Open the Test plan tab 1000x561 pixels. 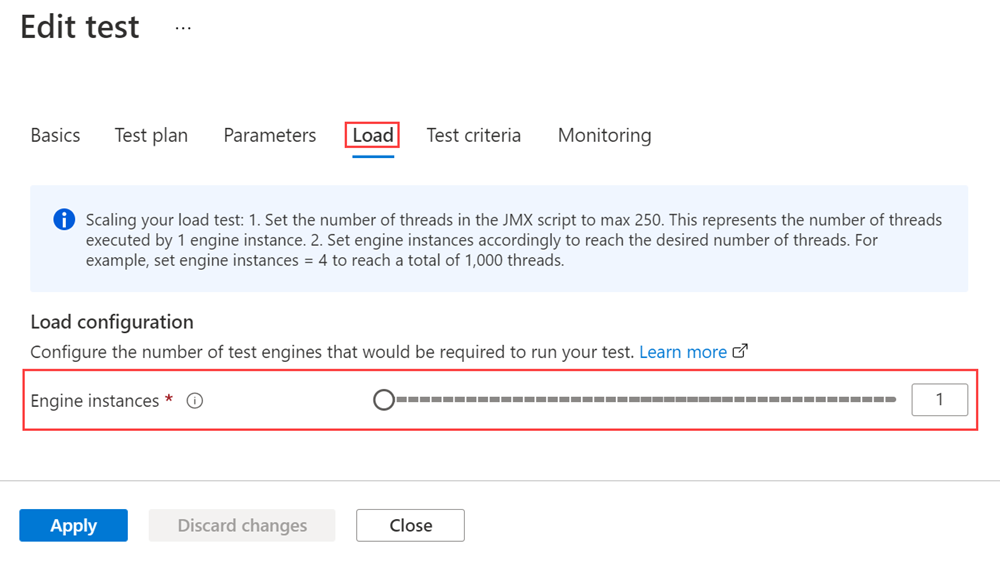(151, 135)
